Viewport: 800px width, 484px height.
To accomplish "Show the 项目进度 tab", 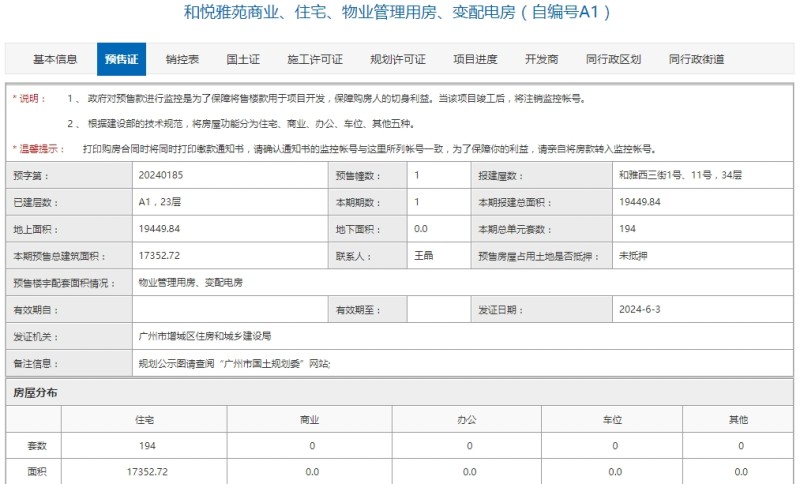I will click(x=475, y=59).
